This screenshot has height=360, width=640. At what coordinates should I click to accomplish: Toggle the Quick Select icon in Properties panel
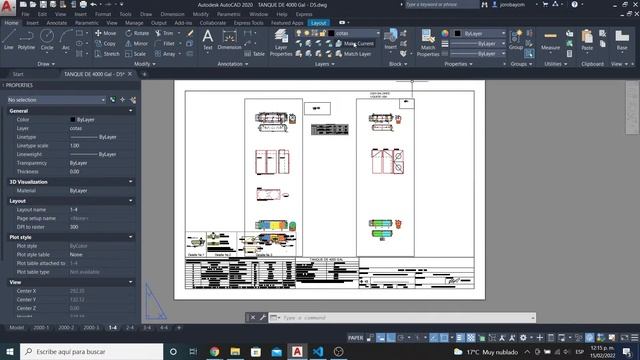click(x=133, y=100)
